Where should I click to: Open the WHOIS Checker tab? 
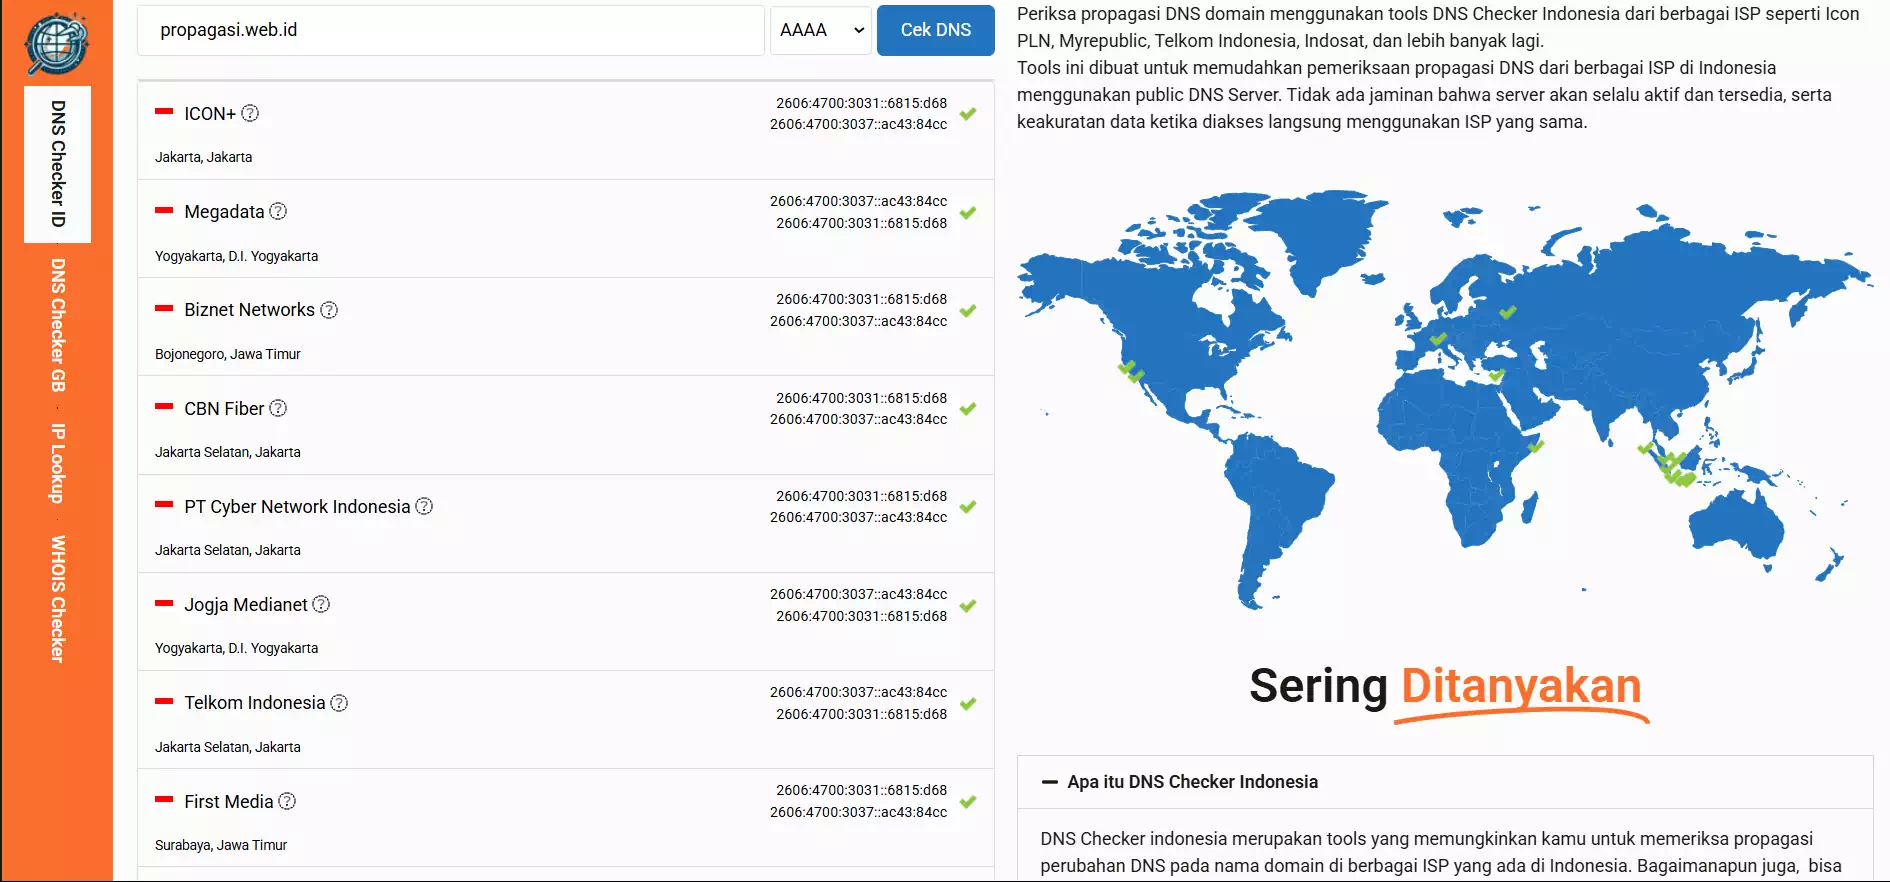[57, 598]
